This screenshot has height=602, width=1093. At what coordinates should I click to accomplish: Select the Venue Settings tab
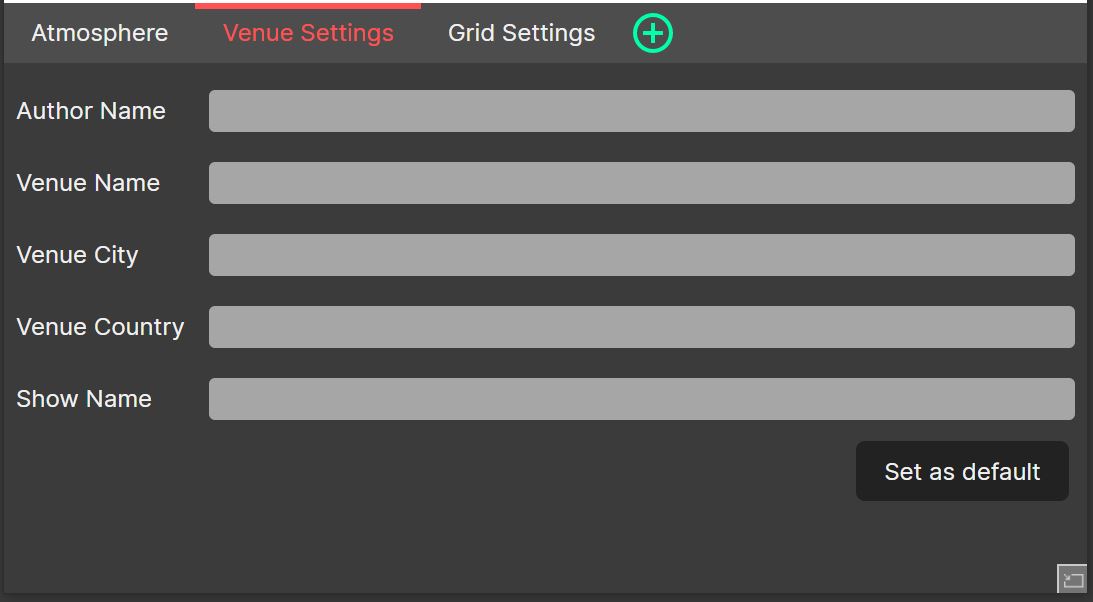click(307, 32)
